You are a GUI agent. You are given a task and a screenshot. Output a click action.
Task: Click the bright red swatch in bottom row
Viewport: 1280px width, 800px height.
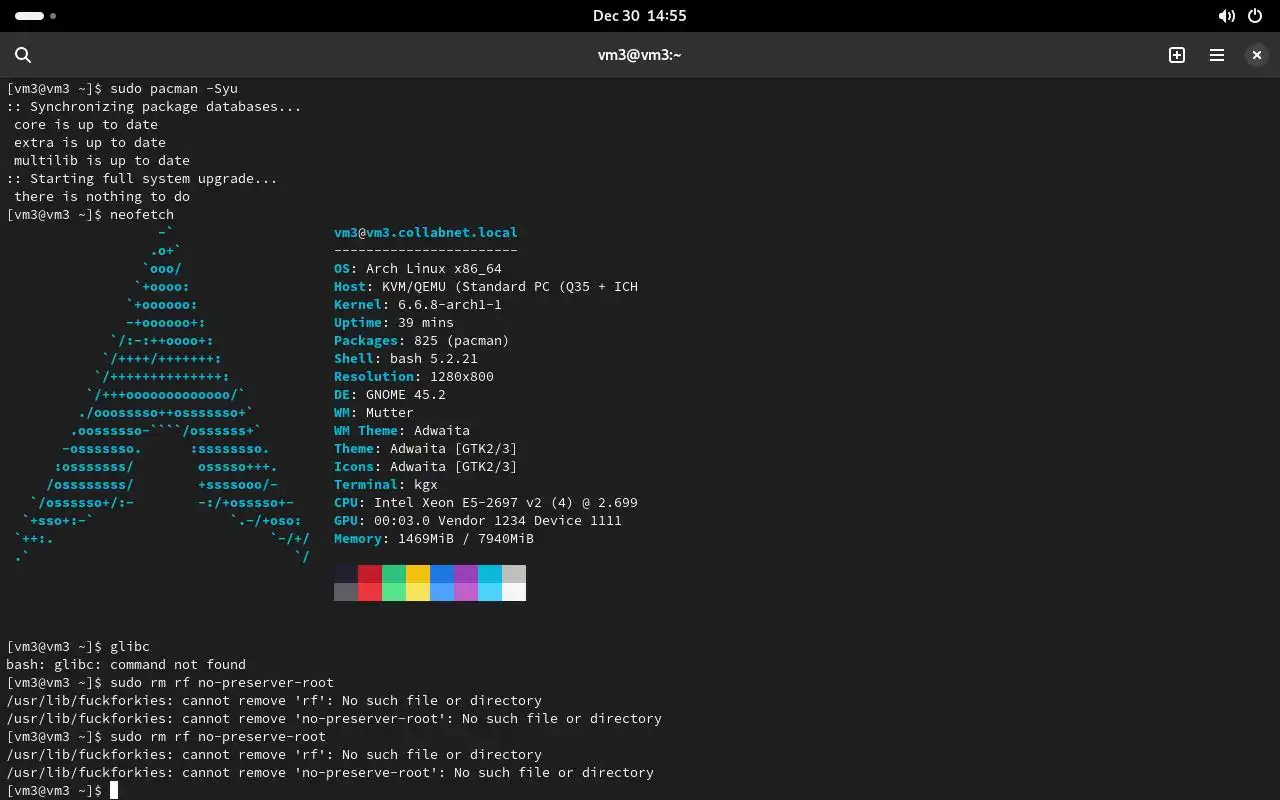370,592
